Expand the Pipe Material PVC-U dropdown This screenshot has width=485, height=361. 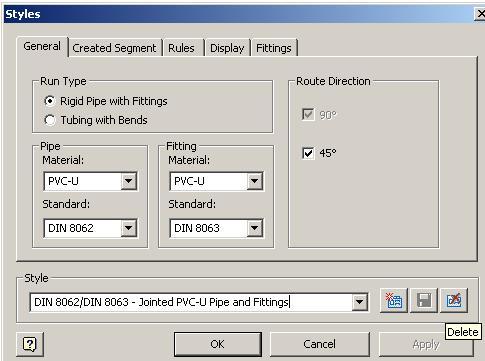(x=129, y=181)
